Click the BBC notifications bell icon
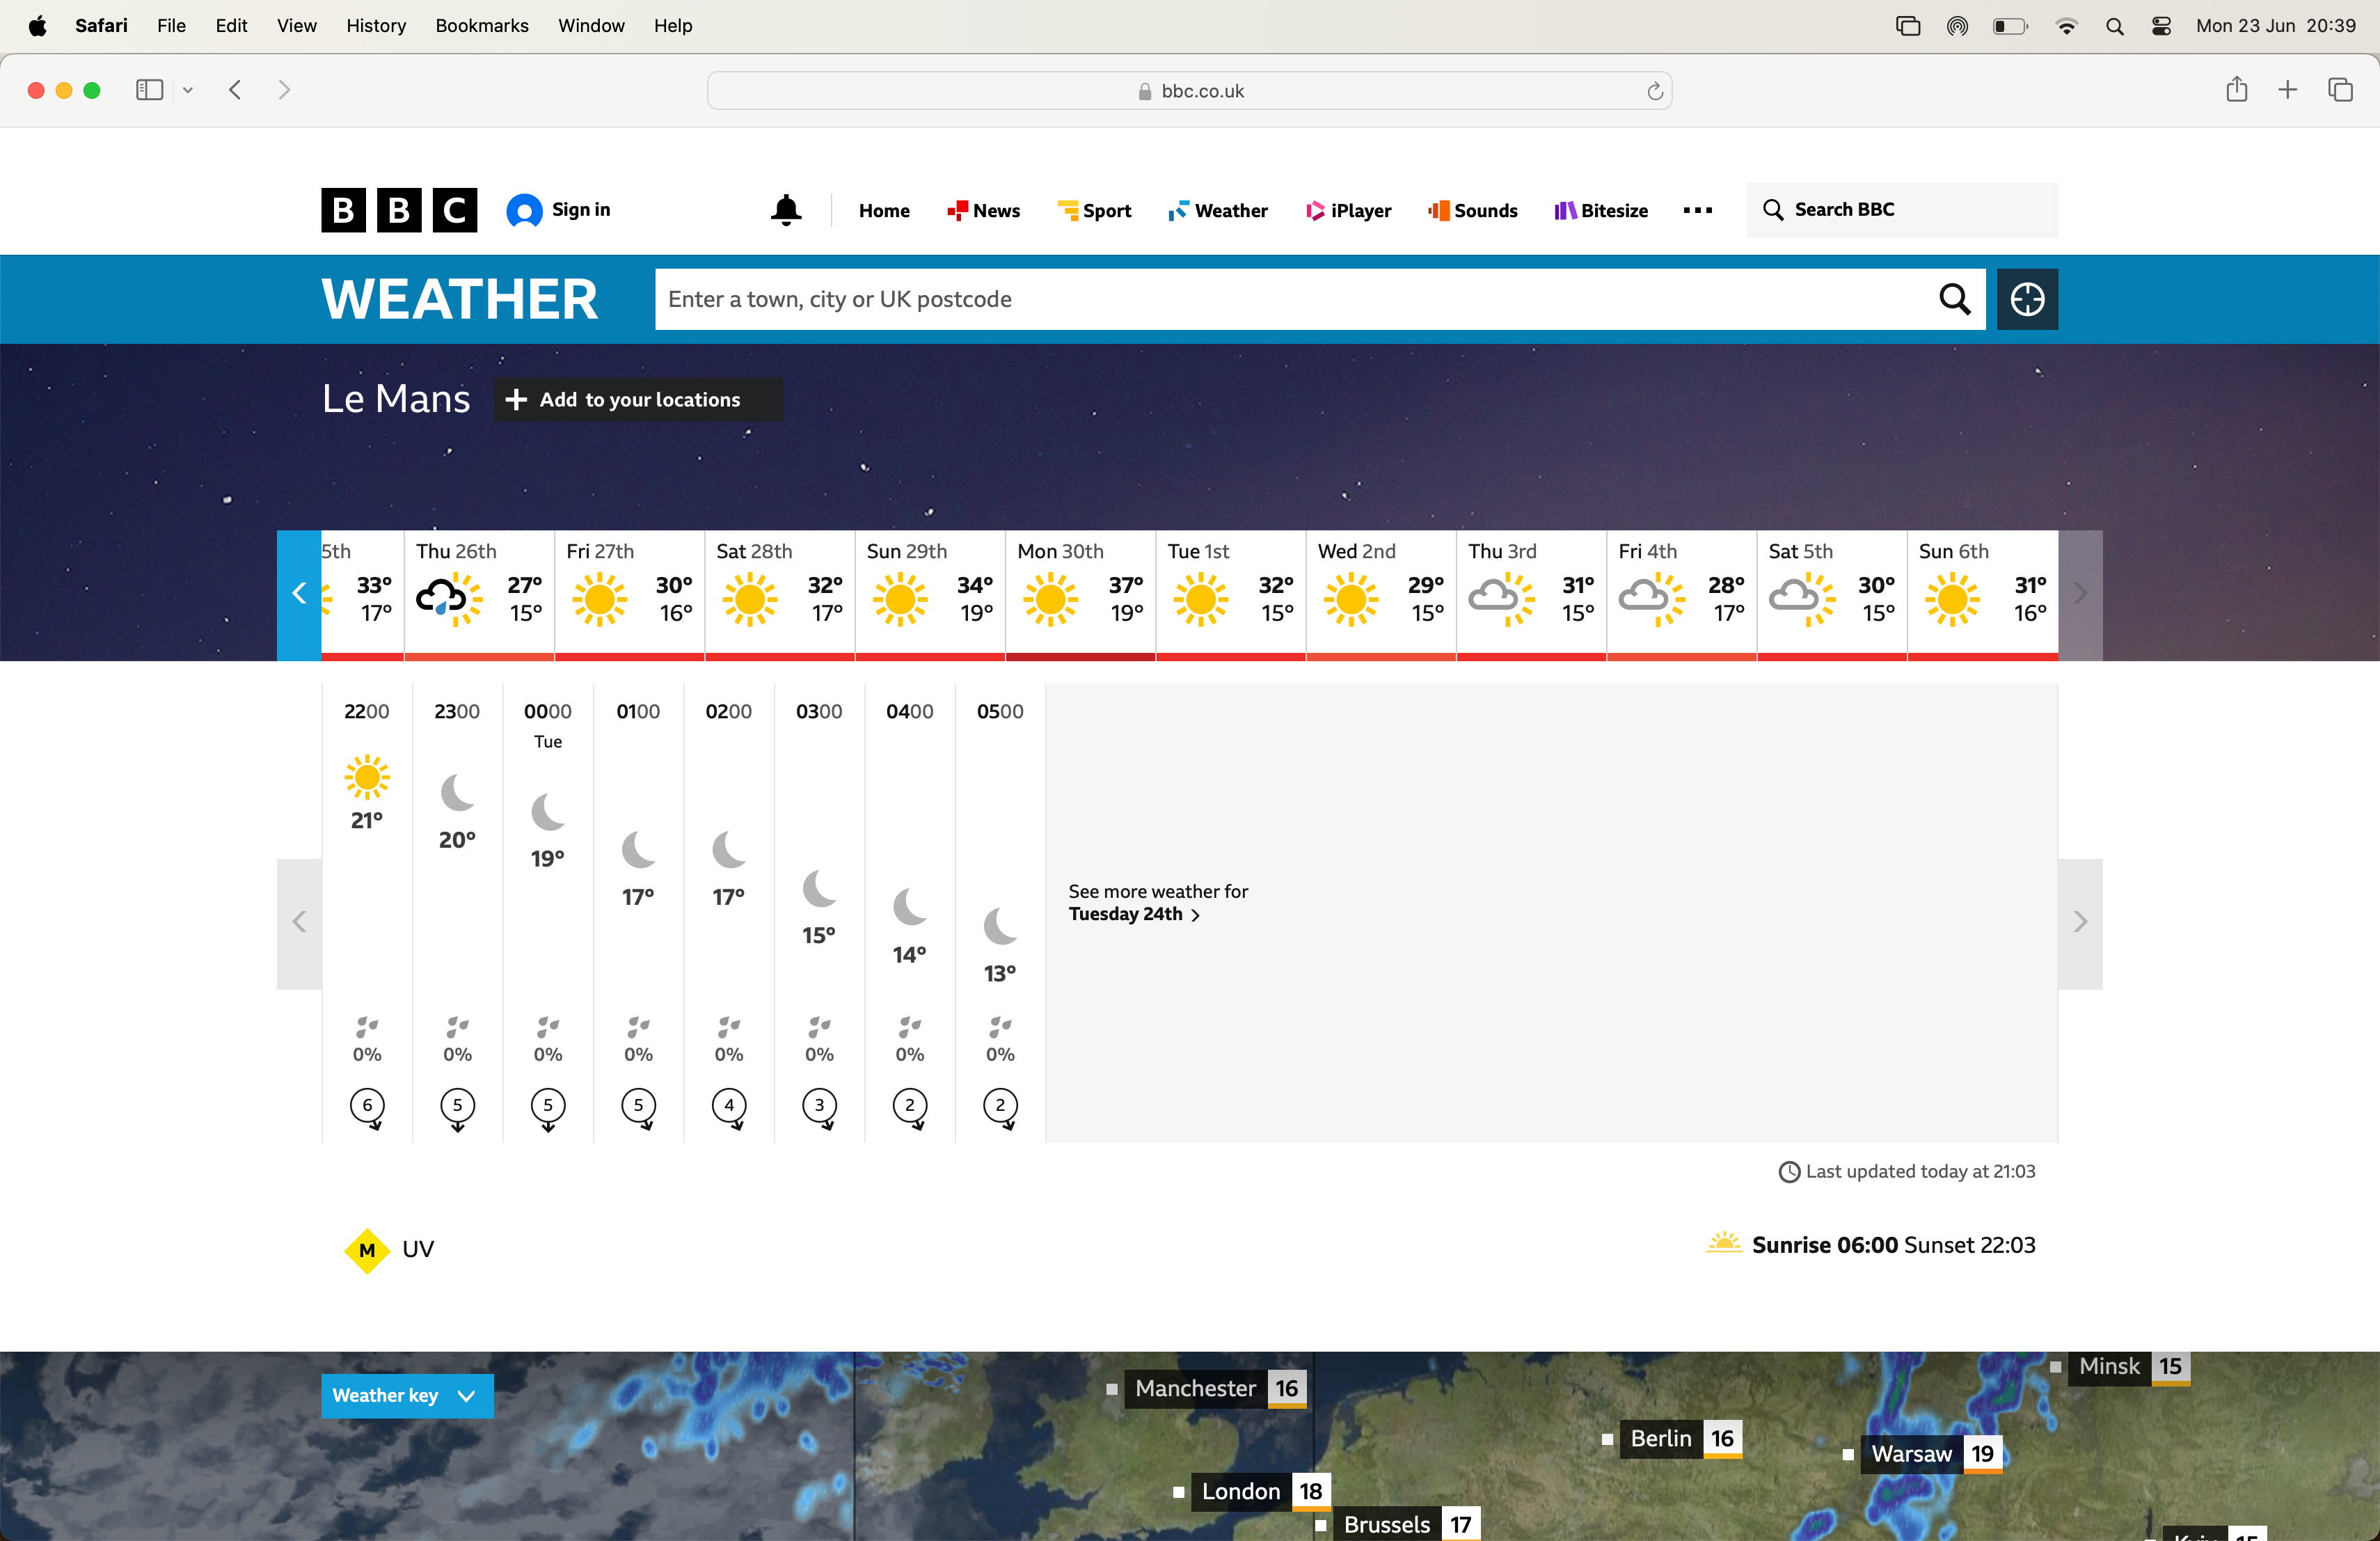Viewport: 2380px width, 1541px height. [x=786, y=210]
